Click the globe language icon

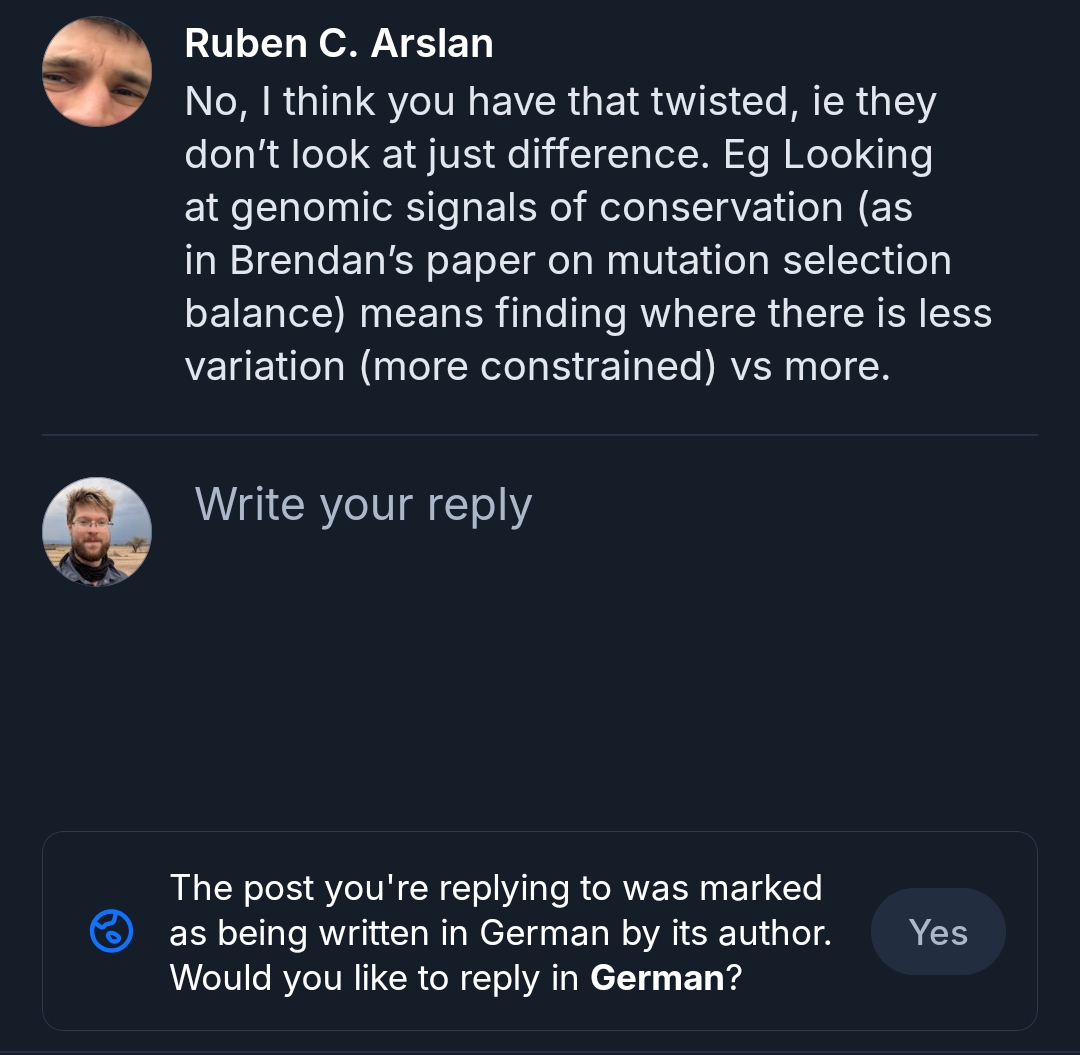[x=111, y=932]
